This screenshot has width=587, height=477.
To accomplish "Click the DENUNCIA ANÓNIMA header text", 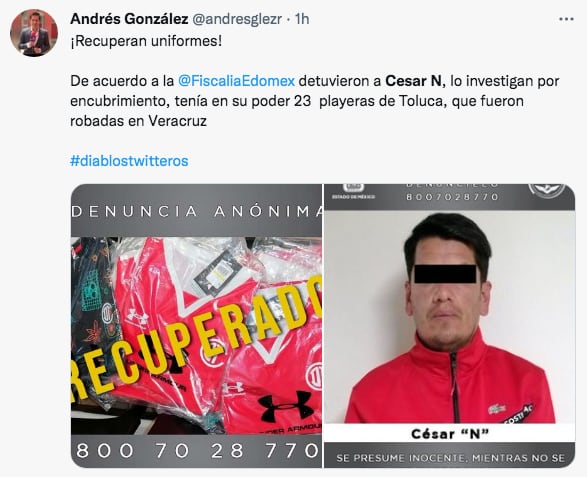I will coord(196,212).
